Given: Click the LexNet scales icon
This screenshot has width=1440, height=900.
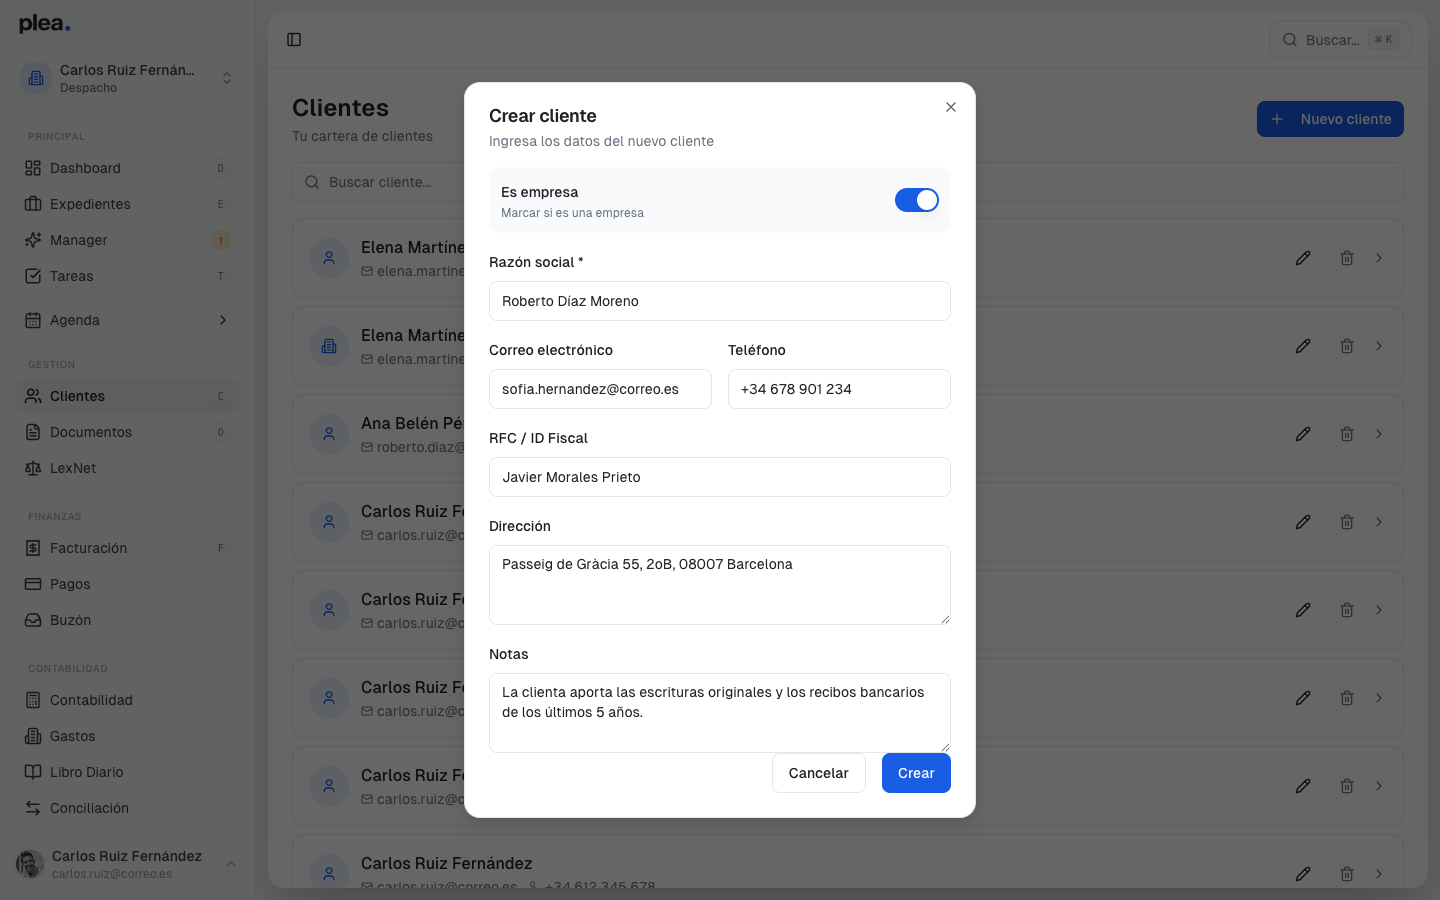Looking at the screenshot, I should tap(33, 468).
